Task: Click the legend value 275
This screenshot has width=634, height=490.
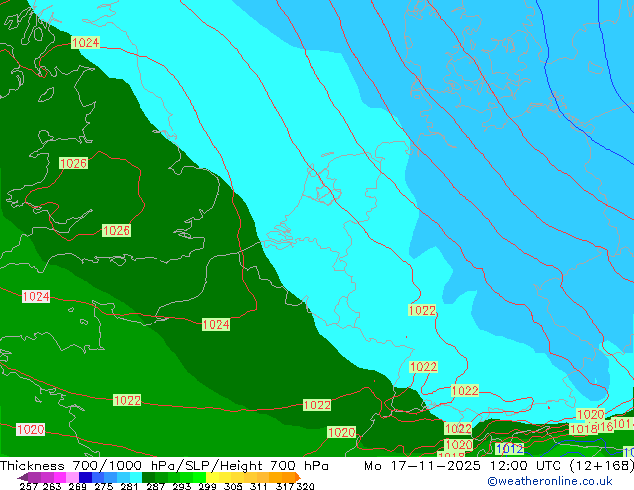Action: point(103,486)
